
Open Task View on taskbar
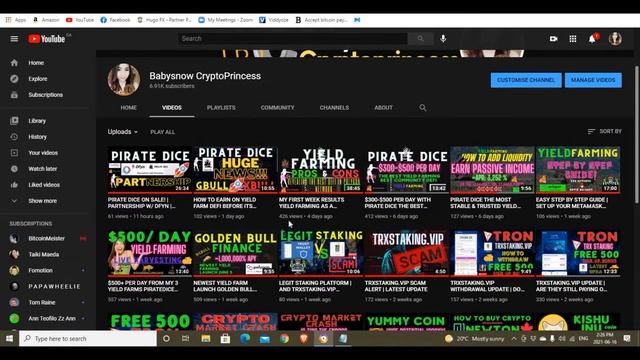(185, 338)
